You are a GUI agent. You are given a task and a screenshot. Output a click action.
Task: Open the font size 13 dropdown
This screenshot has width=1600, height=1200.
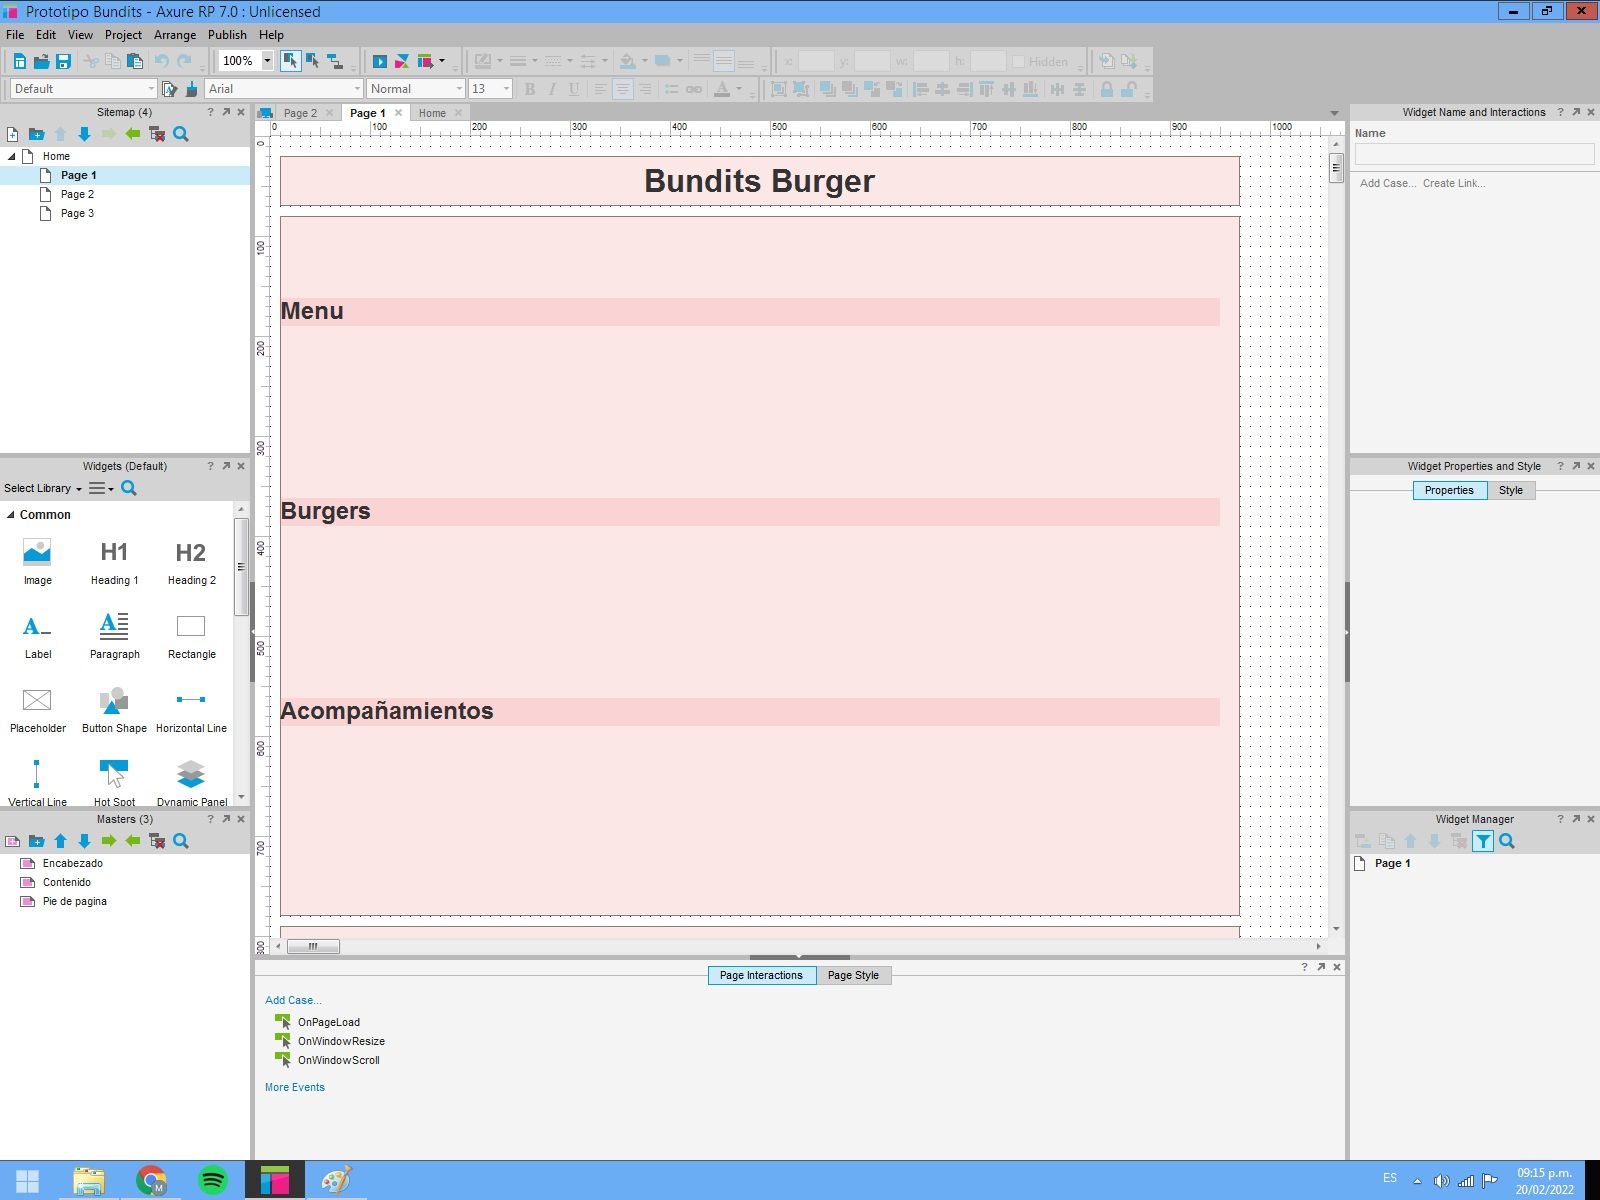[x=506, y=89]
